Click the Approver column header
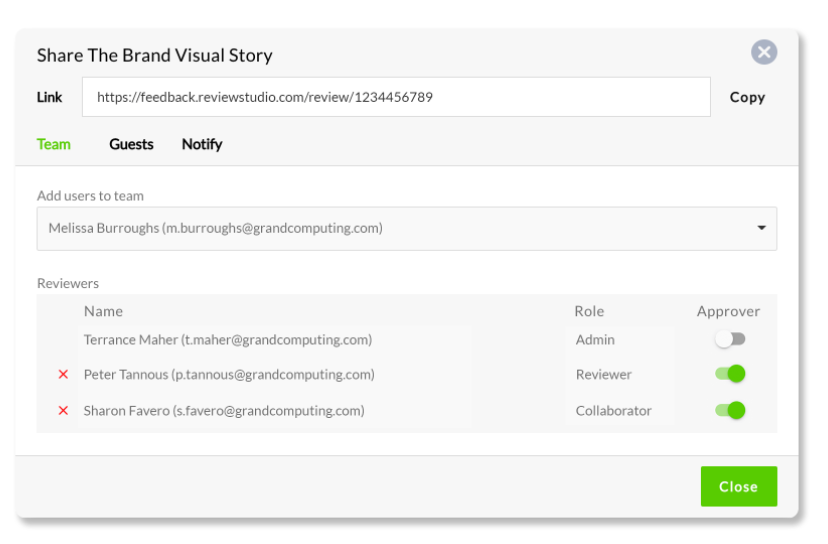Screen dimensions: 828x544 click(728, 311)
